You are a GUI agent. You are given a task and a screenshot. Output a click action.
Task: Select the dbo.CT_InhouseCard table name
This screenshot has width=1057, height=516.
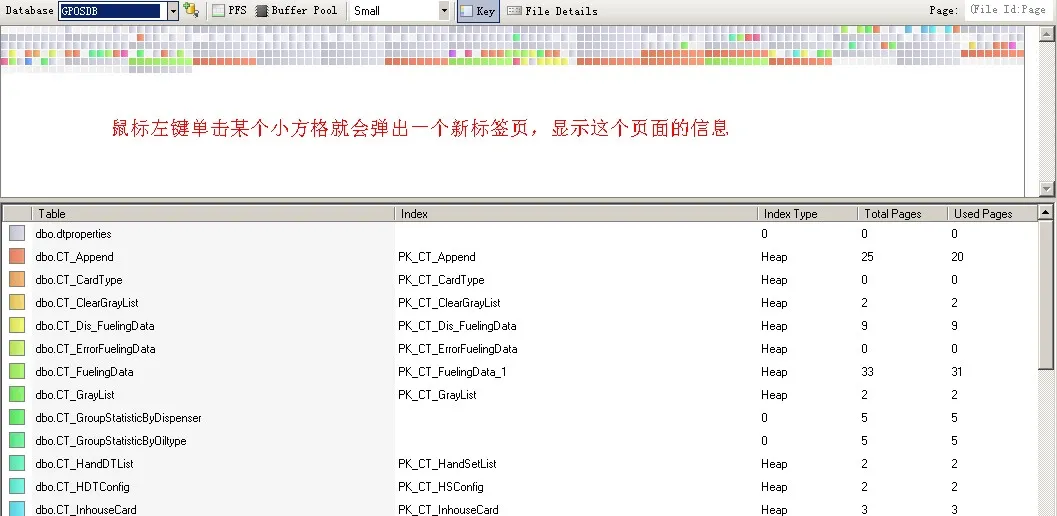coord(86,509)
